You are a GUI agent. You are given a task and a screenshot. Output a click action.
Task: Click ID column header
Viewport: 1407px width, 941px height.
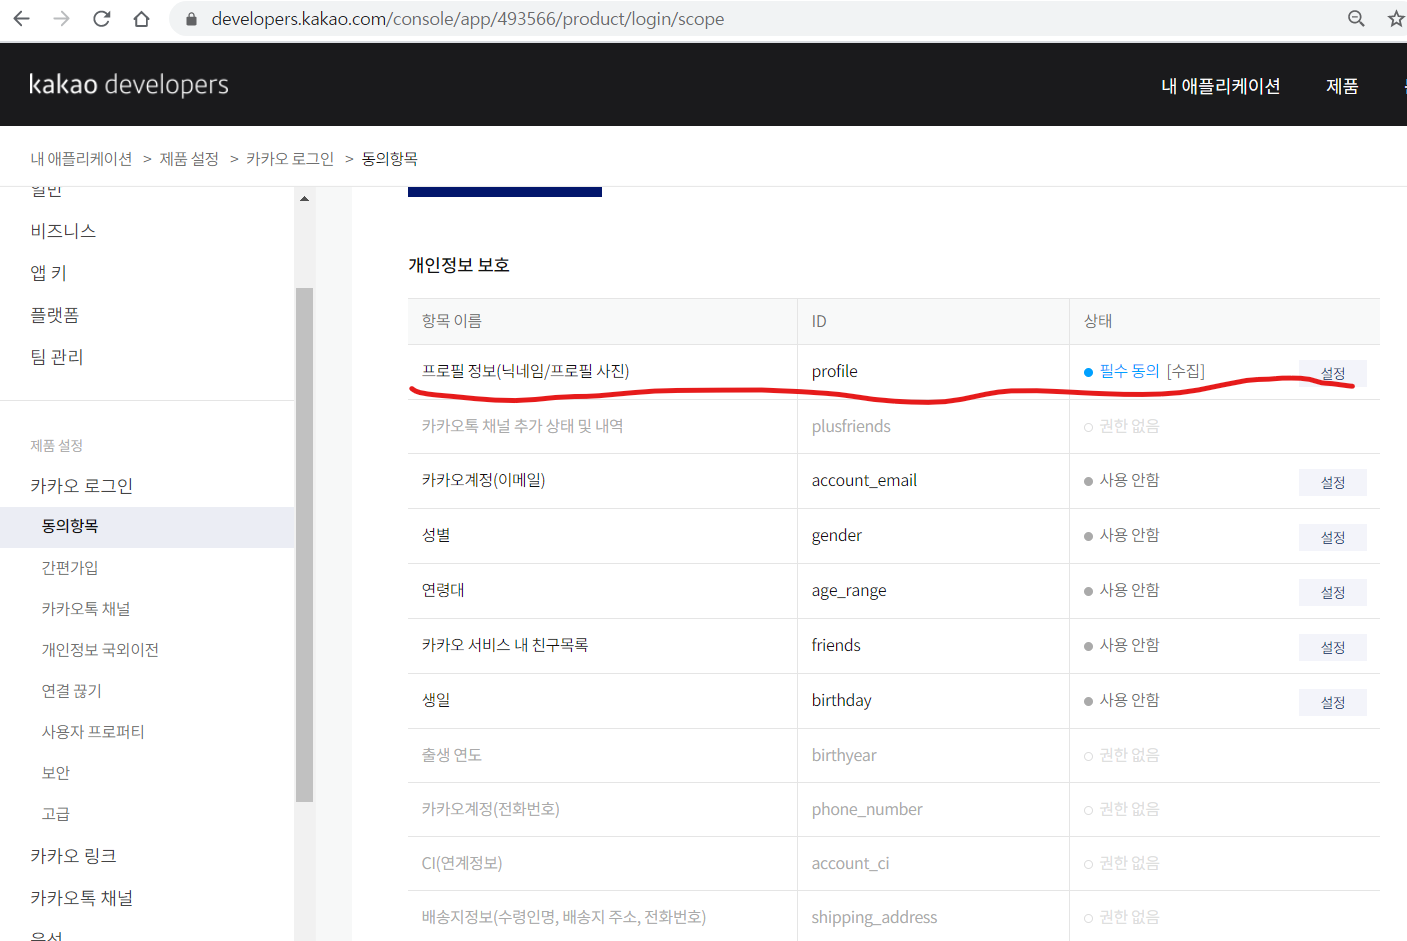[819, 321]
